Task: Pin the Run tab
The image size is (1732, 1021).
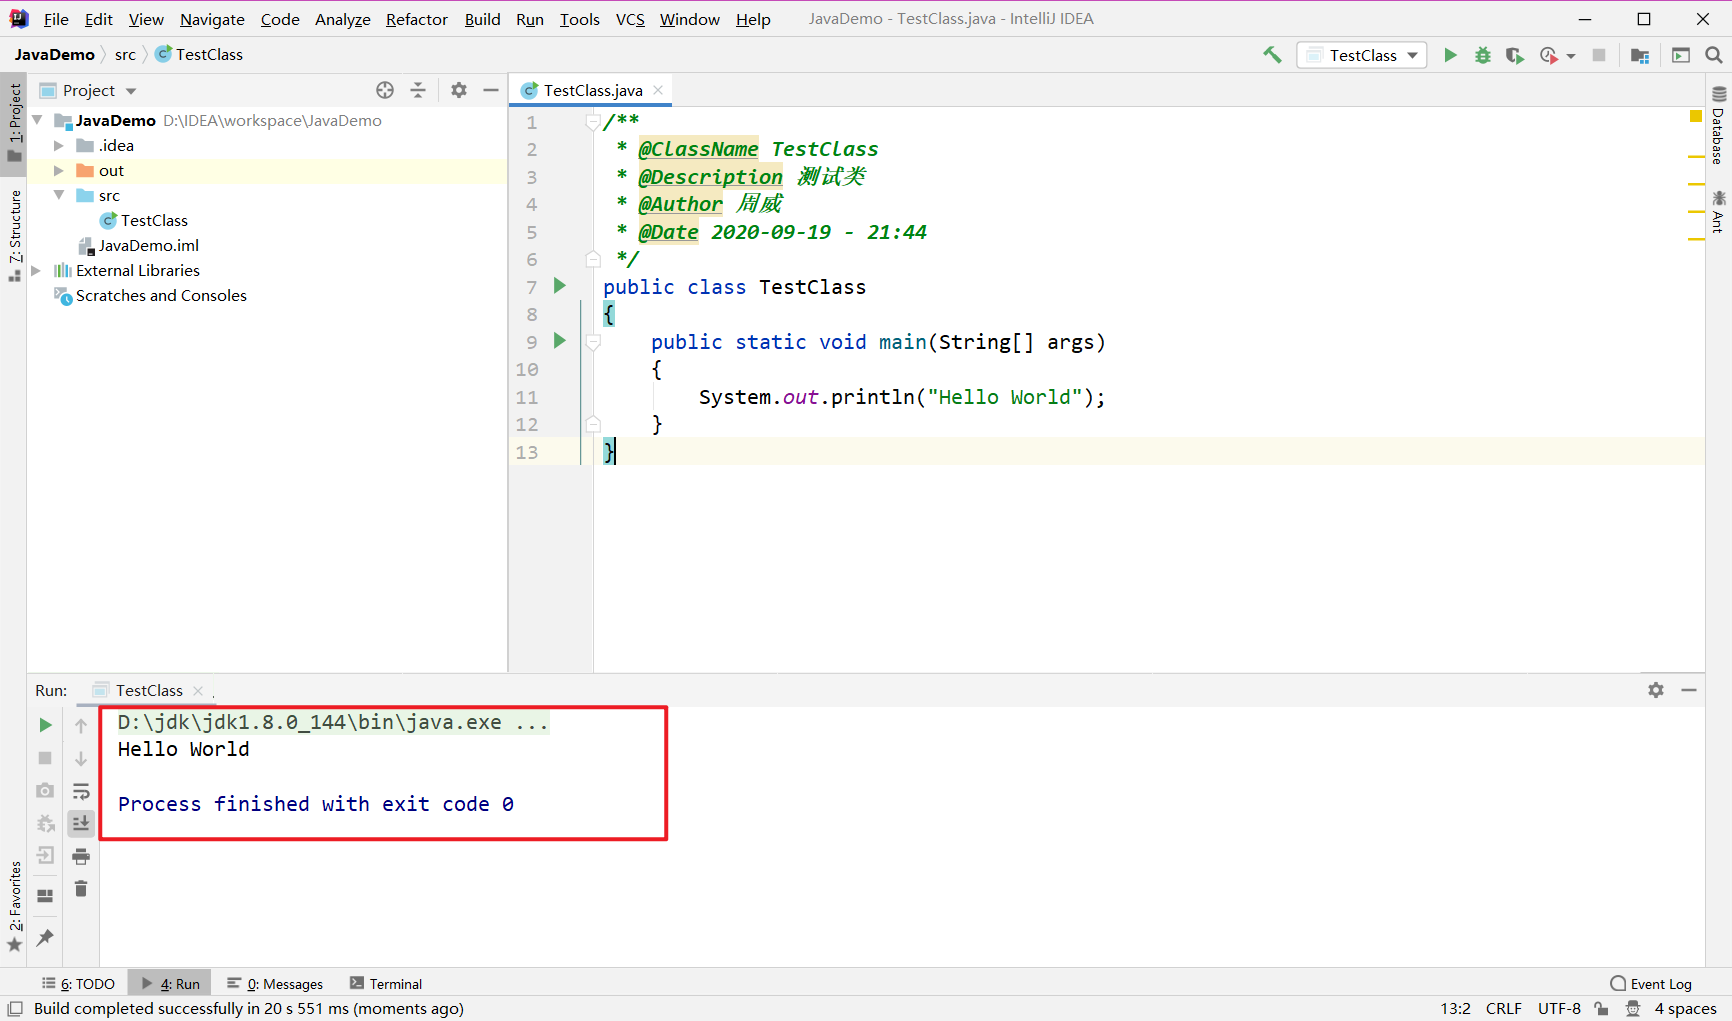Action: pos(45,937)
